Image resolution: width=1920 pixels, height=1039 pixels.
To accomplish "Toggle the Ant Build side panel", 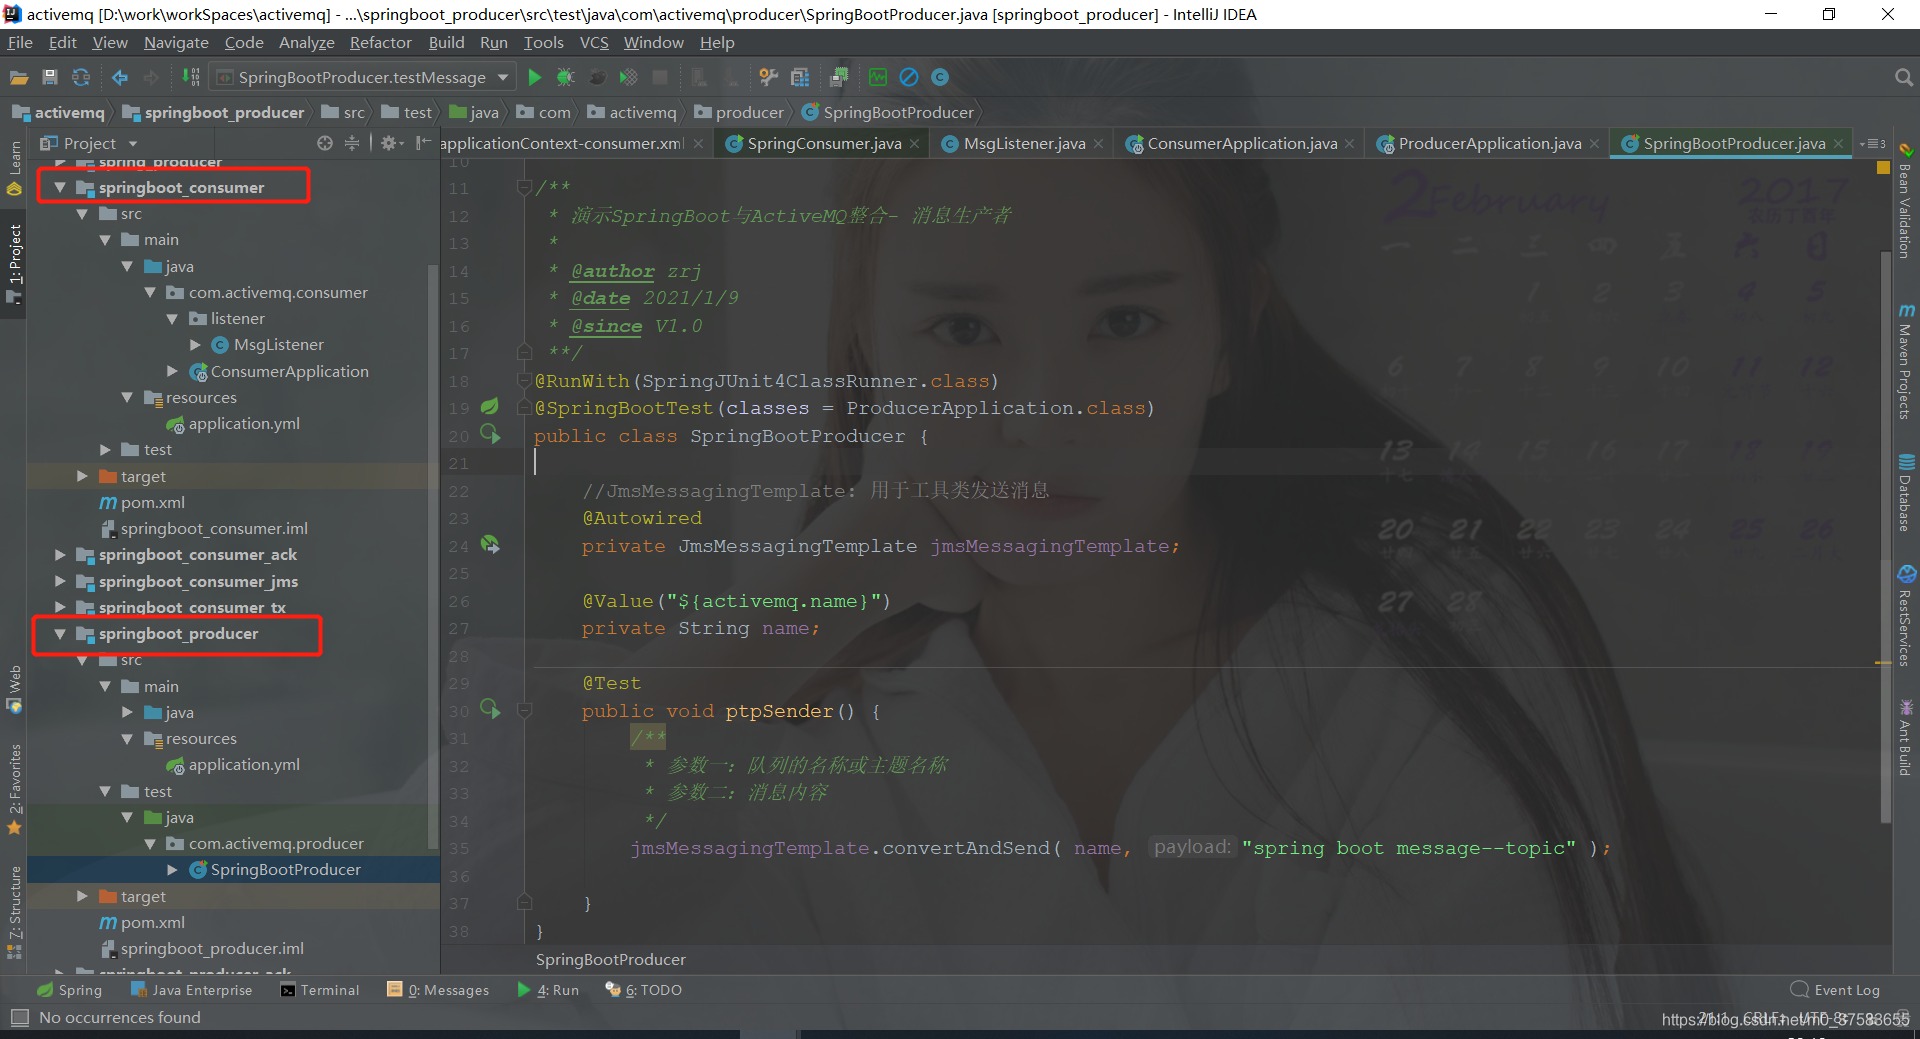I will pos(1906,738).
